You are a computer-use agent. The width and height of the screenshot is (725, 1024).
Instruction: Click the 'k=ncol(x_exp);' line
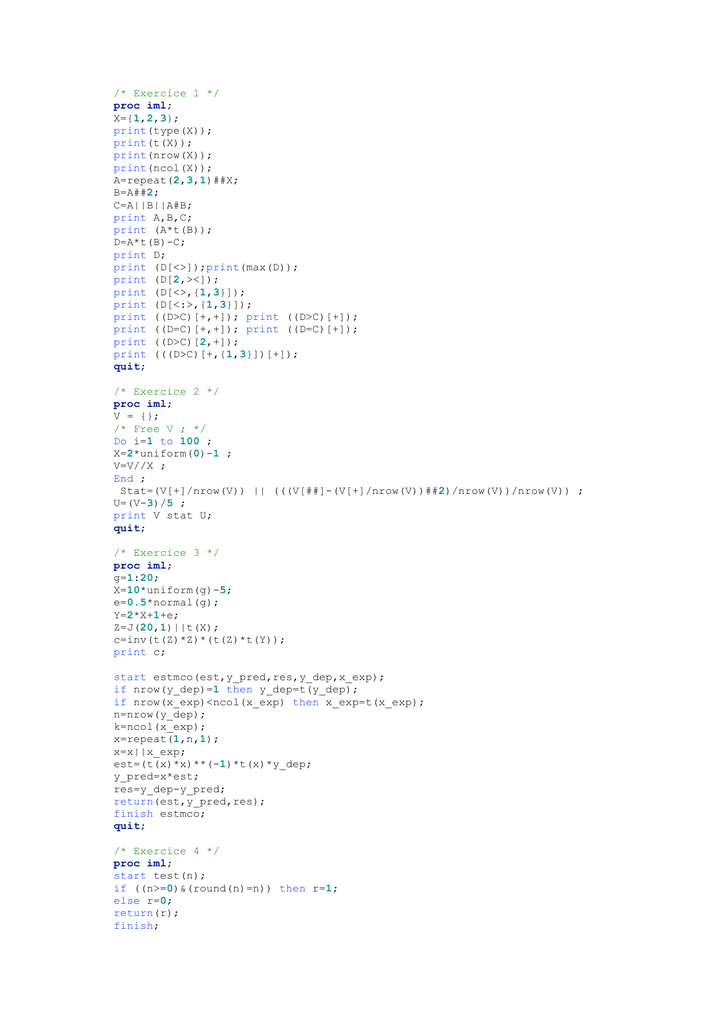pyautogui.click(x=159, y=728)
